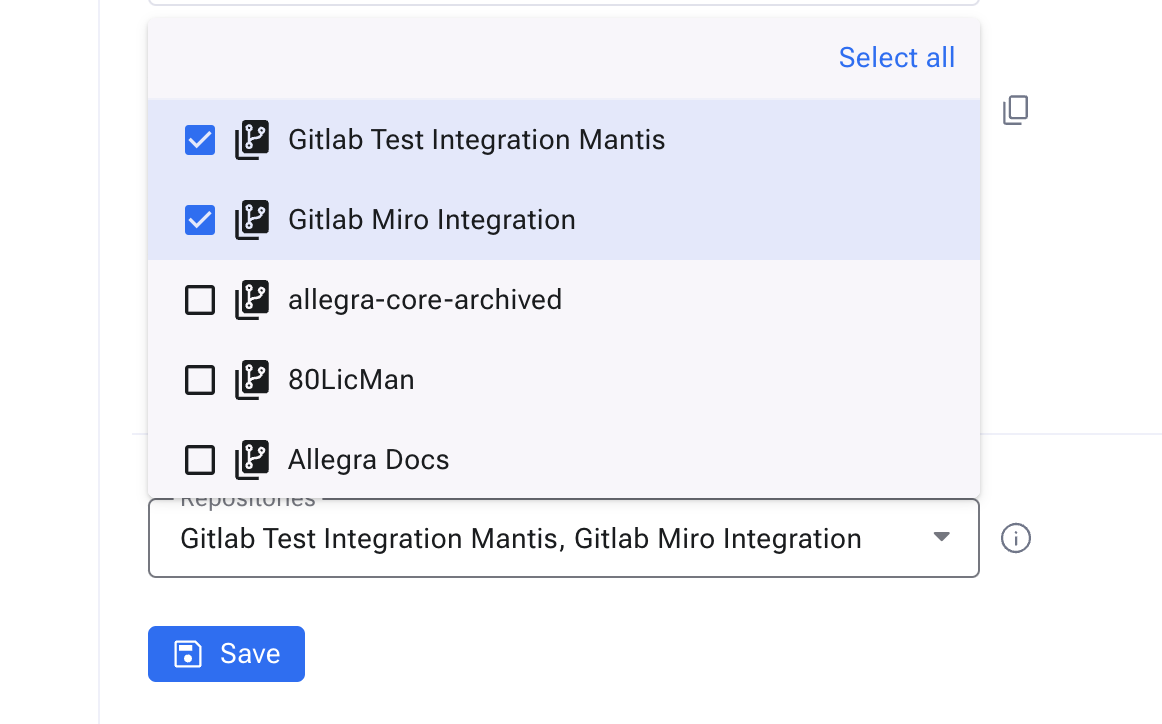The height and width of the screenshot is (724, 1162).
Task: Uncheck Gitlab Miro Integration
Action: pyautogui.click(x=199, y=219)
